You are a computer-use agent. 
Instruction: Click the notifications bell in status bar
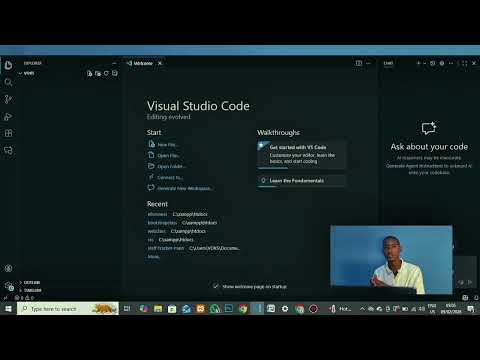point(476,298)
